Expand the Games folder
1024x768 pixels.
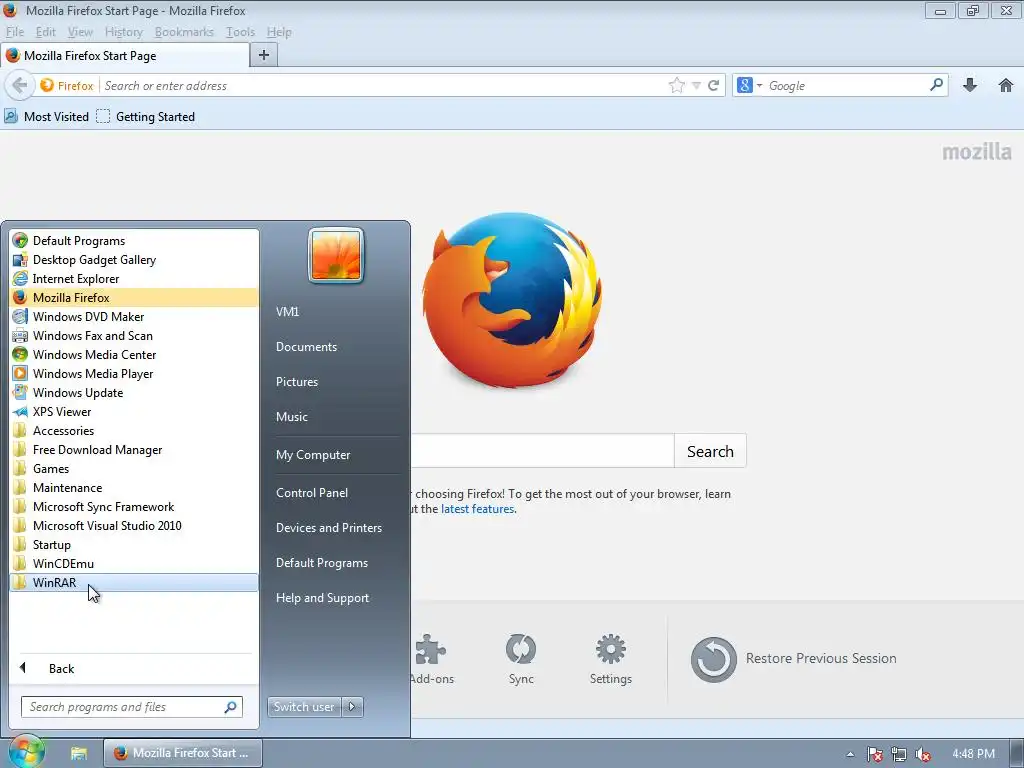tap(134, 469)
